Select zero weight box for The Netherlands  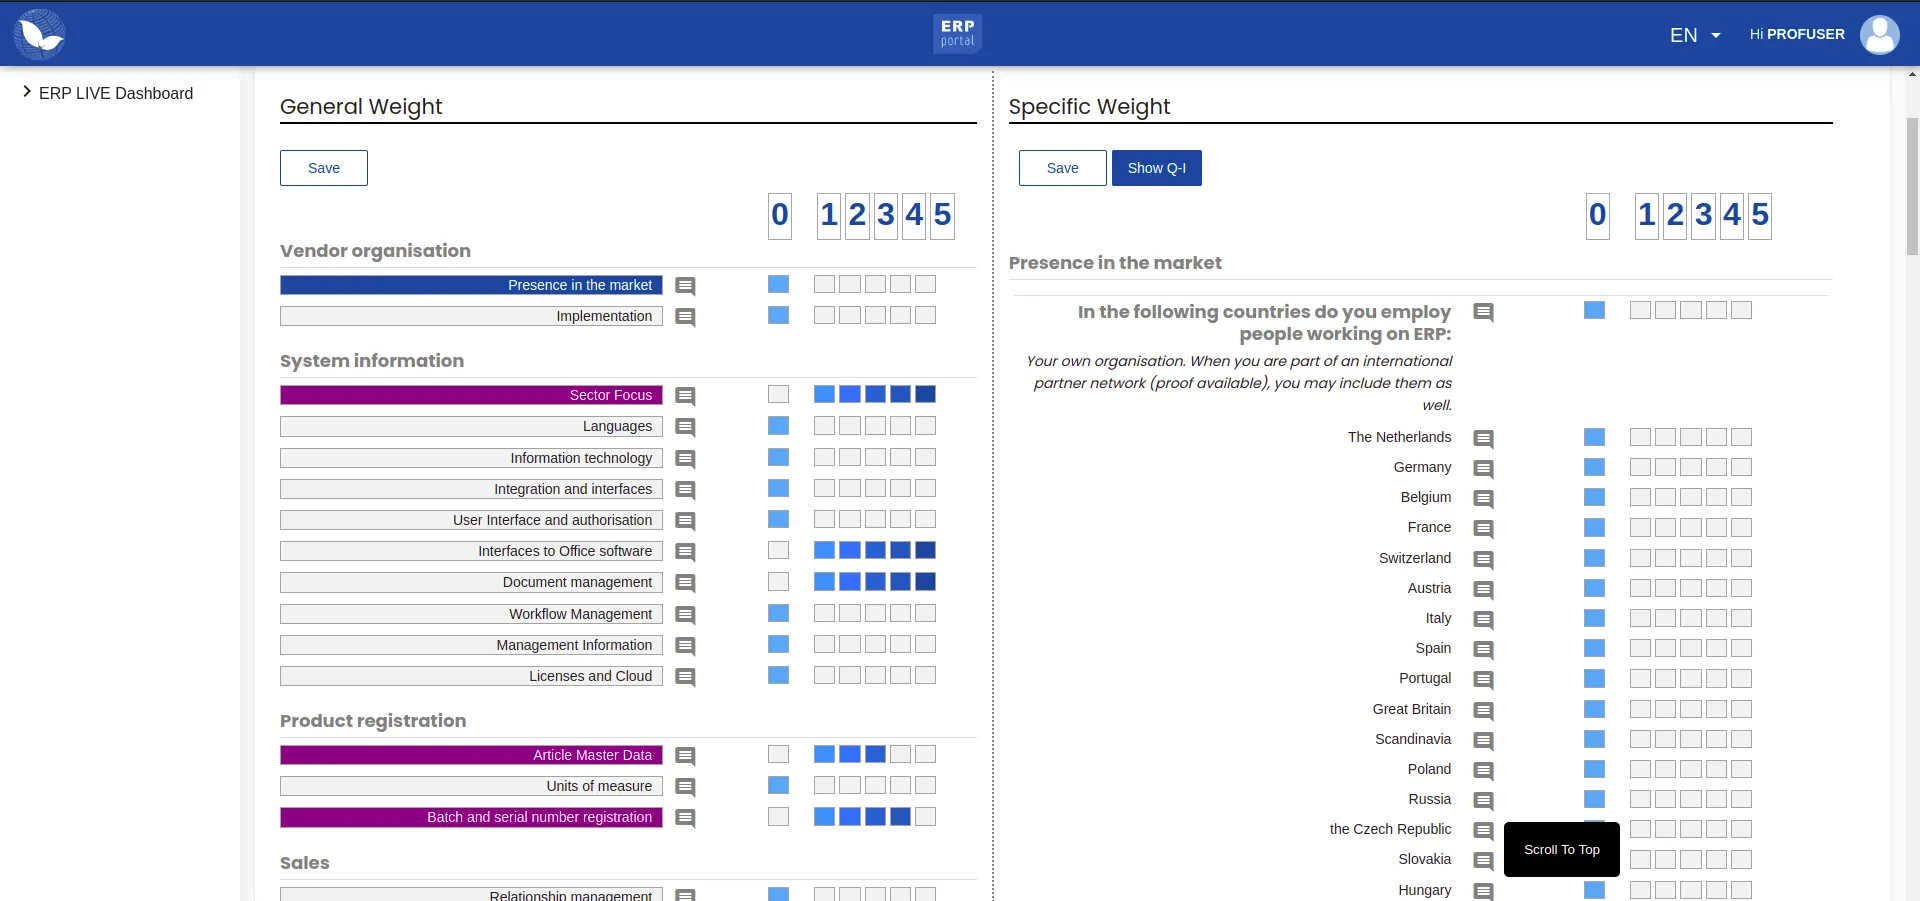click(1595, 437)
